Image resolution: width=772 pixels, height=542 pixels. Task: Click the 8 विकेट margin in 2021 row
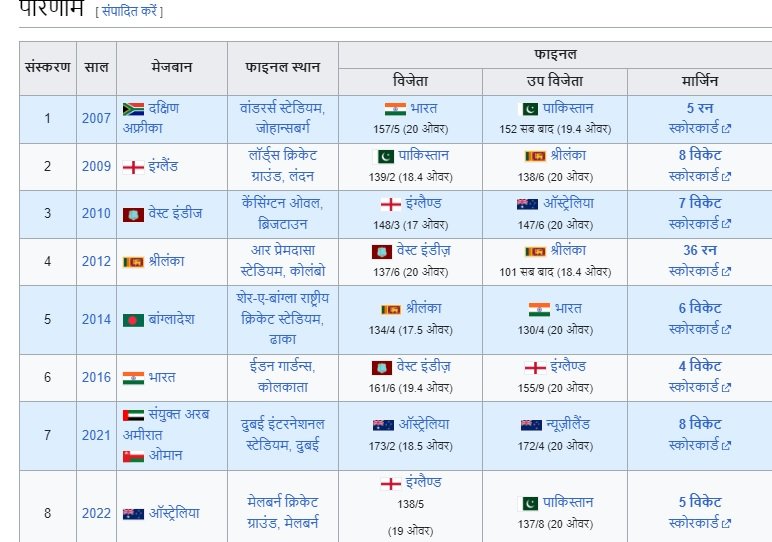tap(699, 425)
